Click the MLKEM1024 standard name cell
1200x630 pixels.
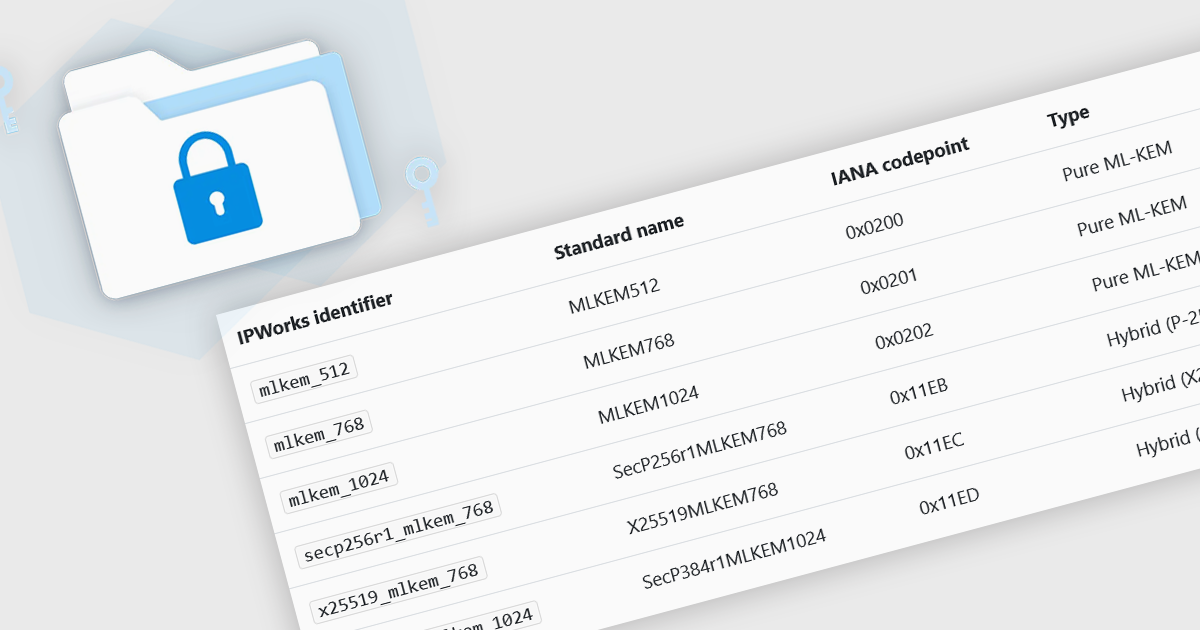click(648, 404)
